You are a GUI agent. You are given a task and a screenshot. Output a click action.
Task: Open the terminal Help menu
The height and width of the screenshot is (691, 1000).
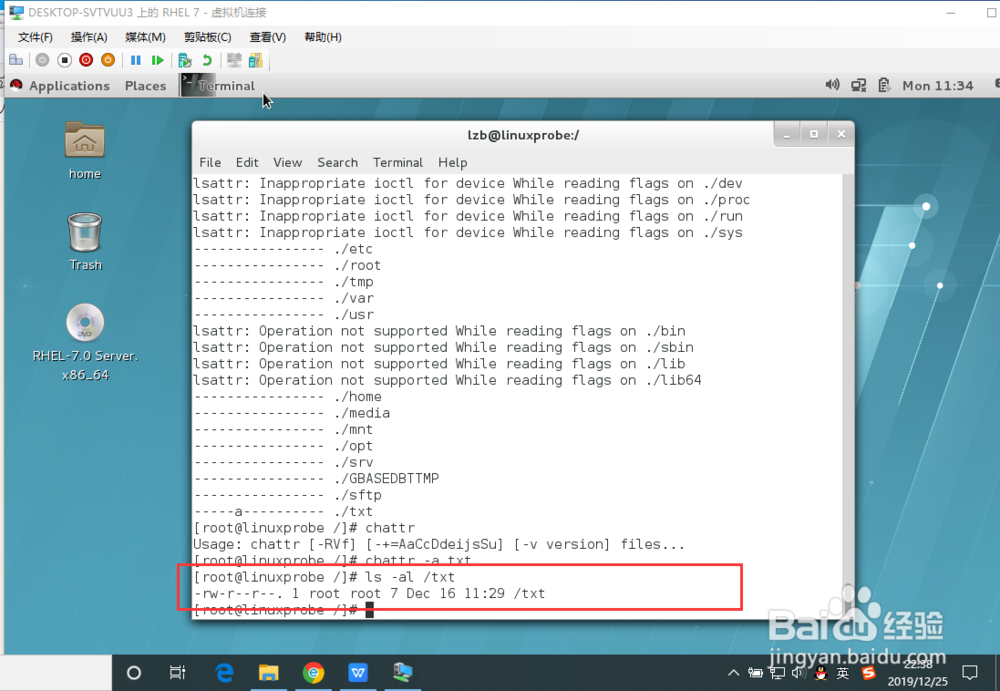[x=452, y=163]
